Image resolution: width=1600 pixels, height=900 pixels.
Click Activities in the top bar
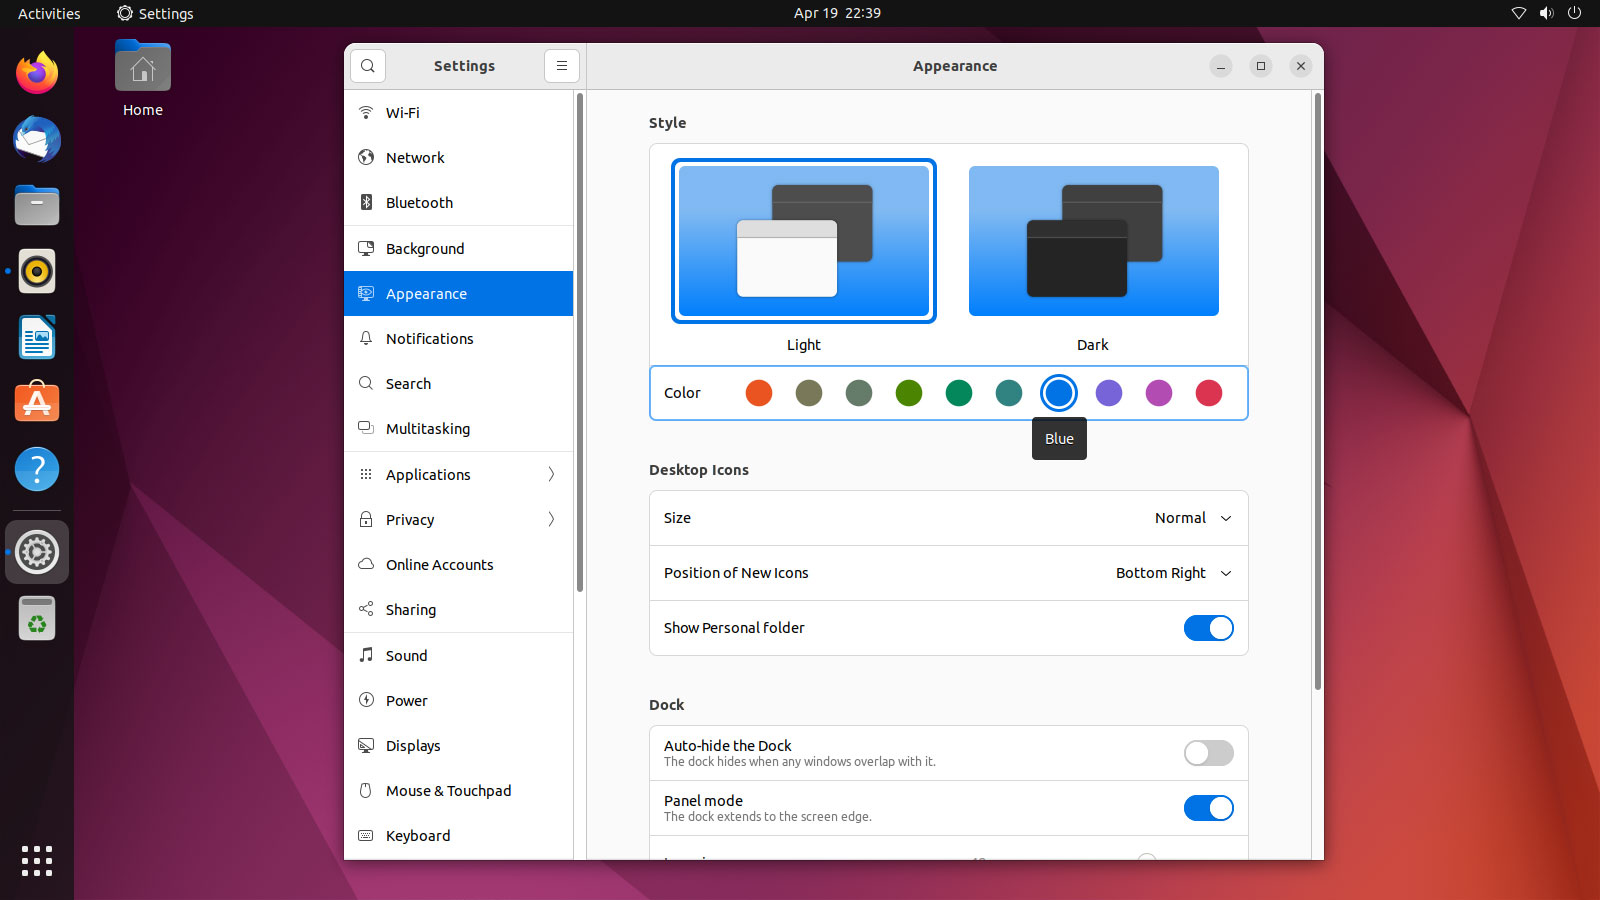pyautogui.click(x=48, y=13)
